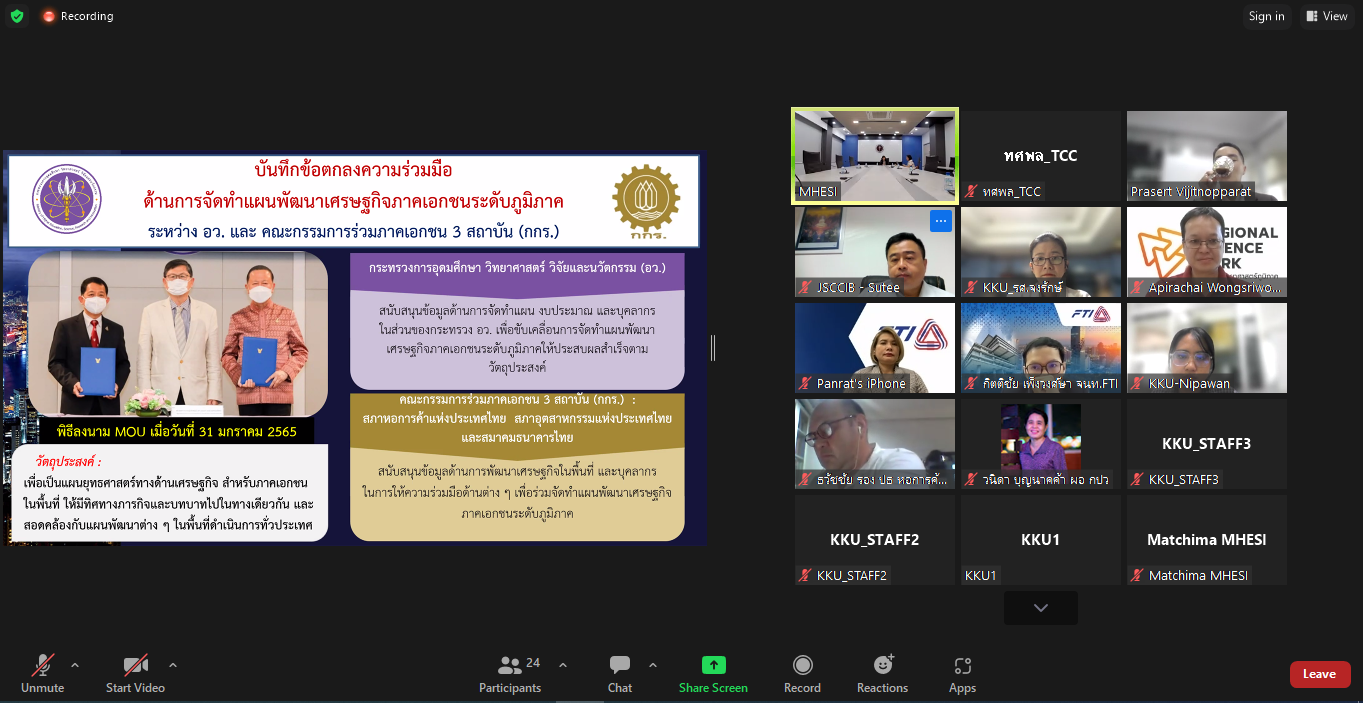Show more participants with the down chevron
The height and width of the screenshot is (703, 1363).
tap(1041, 608)
